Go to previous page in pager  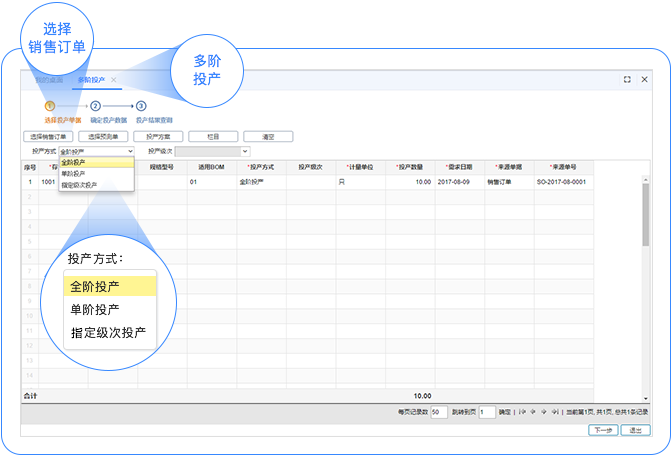(531, 411)
